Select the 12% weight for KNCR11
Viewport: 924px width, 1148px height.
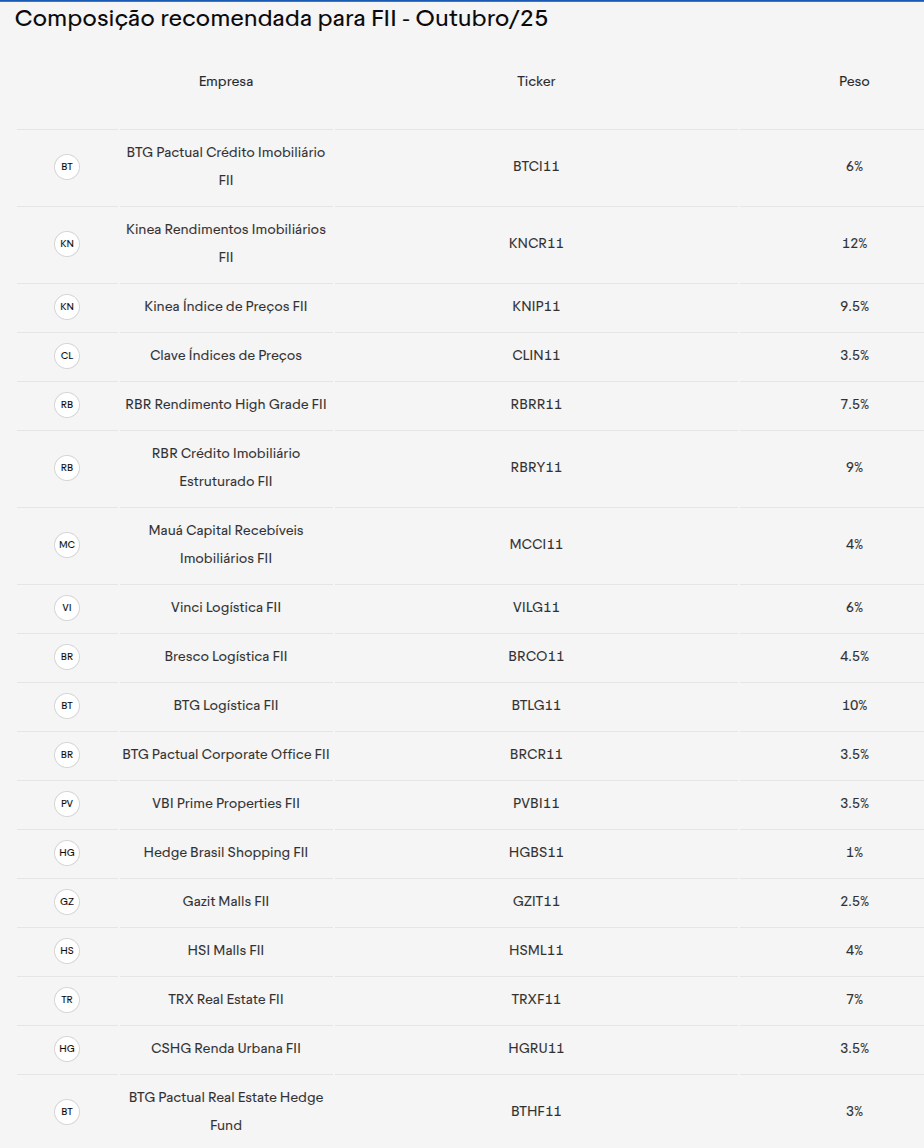pyautogui.click(x=854, y=244)
